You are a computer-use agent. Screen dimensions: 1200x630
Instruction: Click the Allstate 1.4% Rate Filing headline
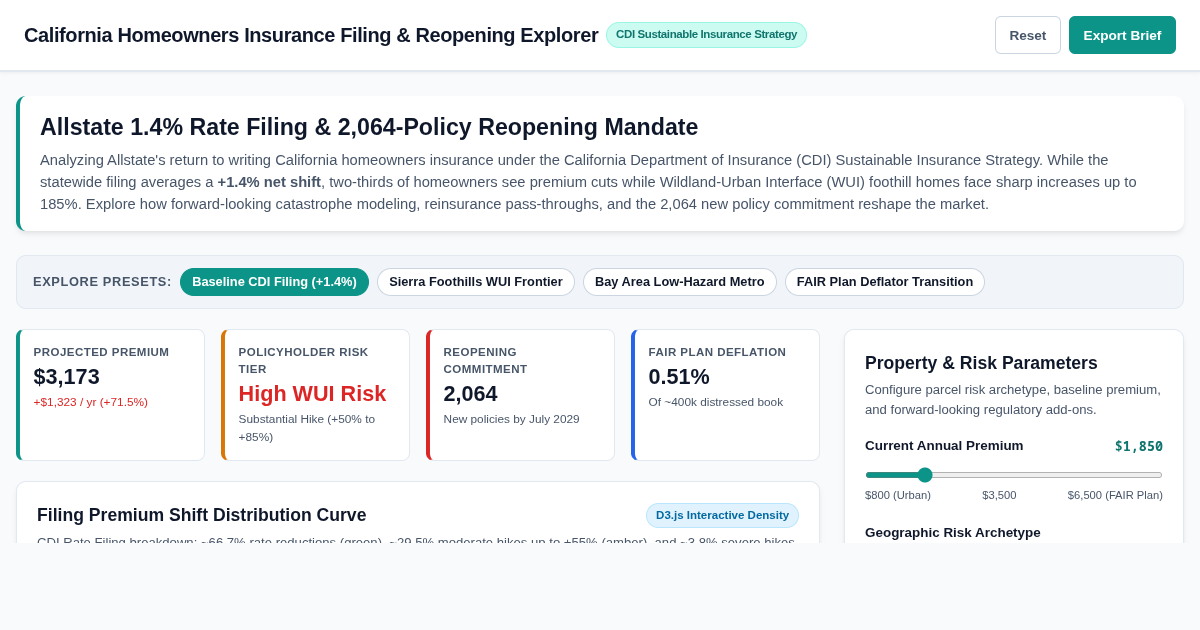click(369, 127)
